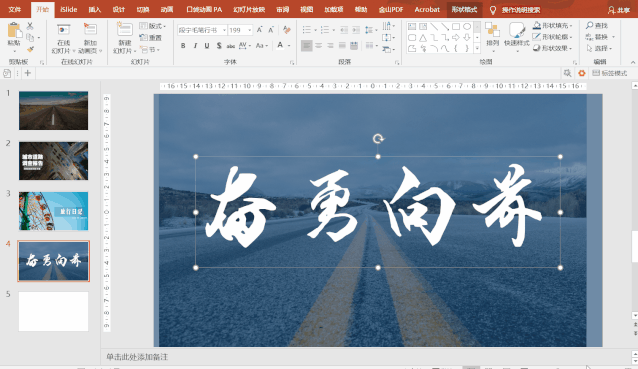Select the Format Painter brush icon

(x=30, y=49)
